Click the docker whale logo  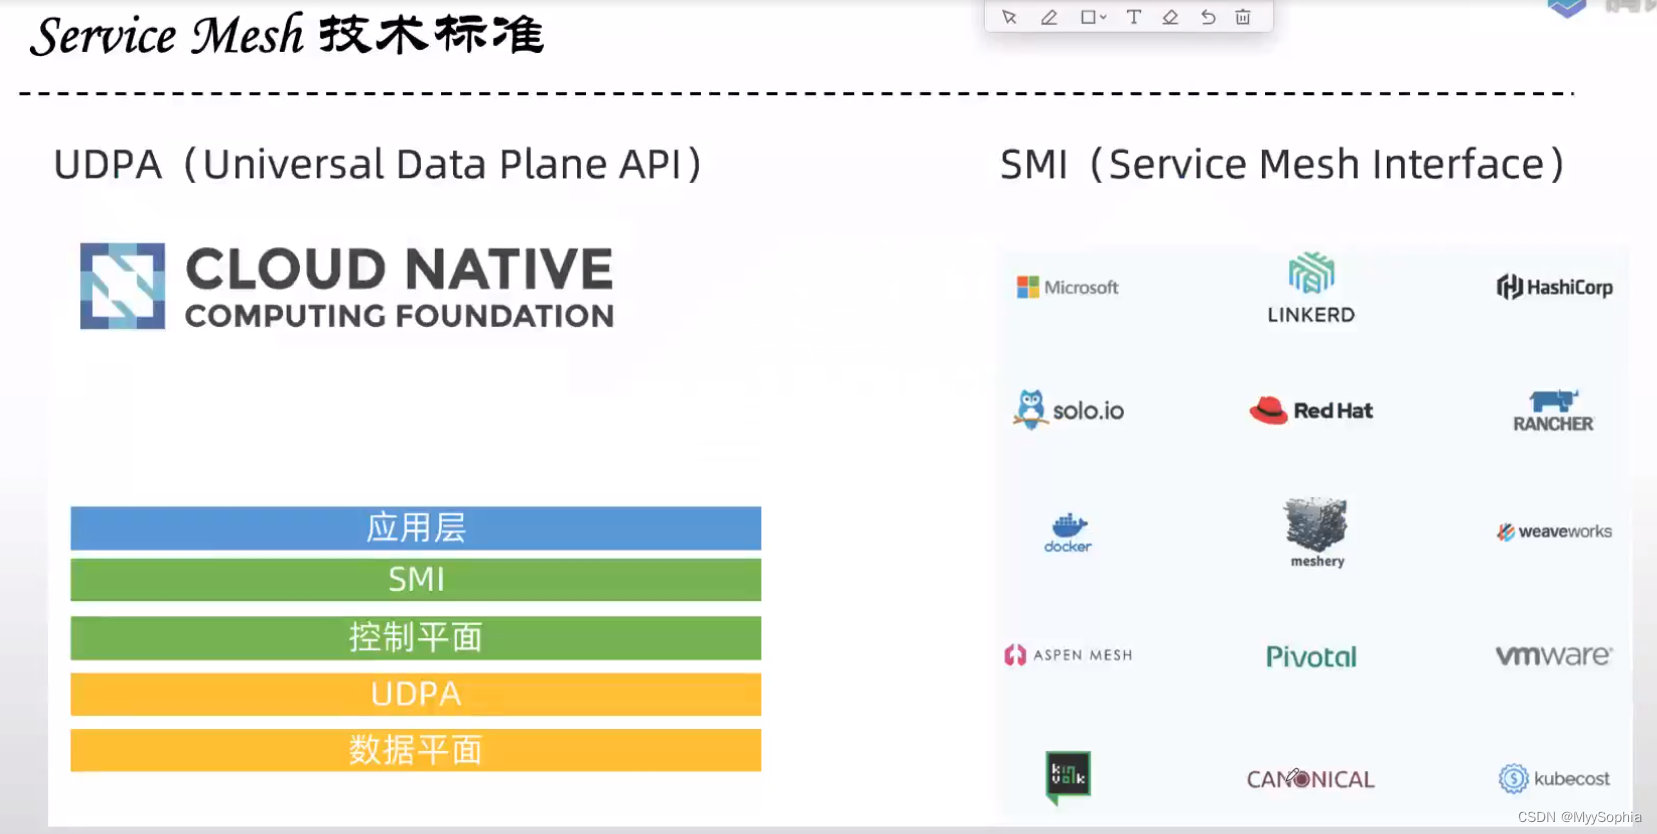coord(1068,533)
